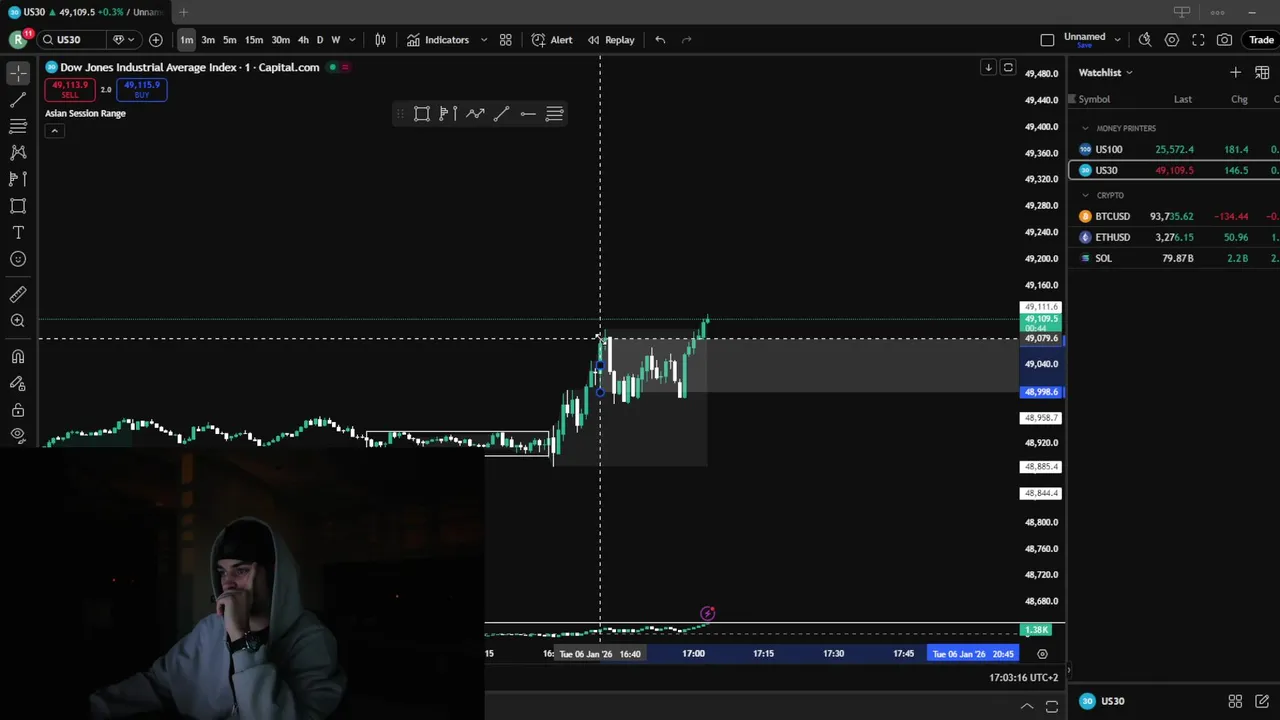This screenshot has height=720, width=1280.
Task: Select the 4h timeframe
Action: pos(303,40)
